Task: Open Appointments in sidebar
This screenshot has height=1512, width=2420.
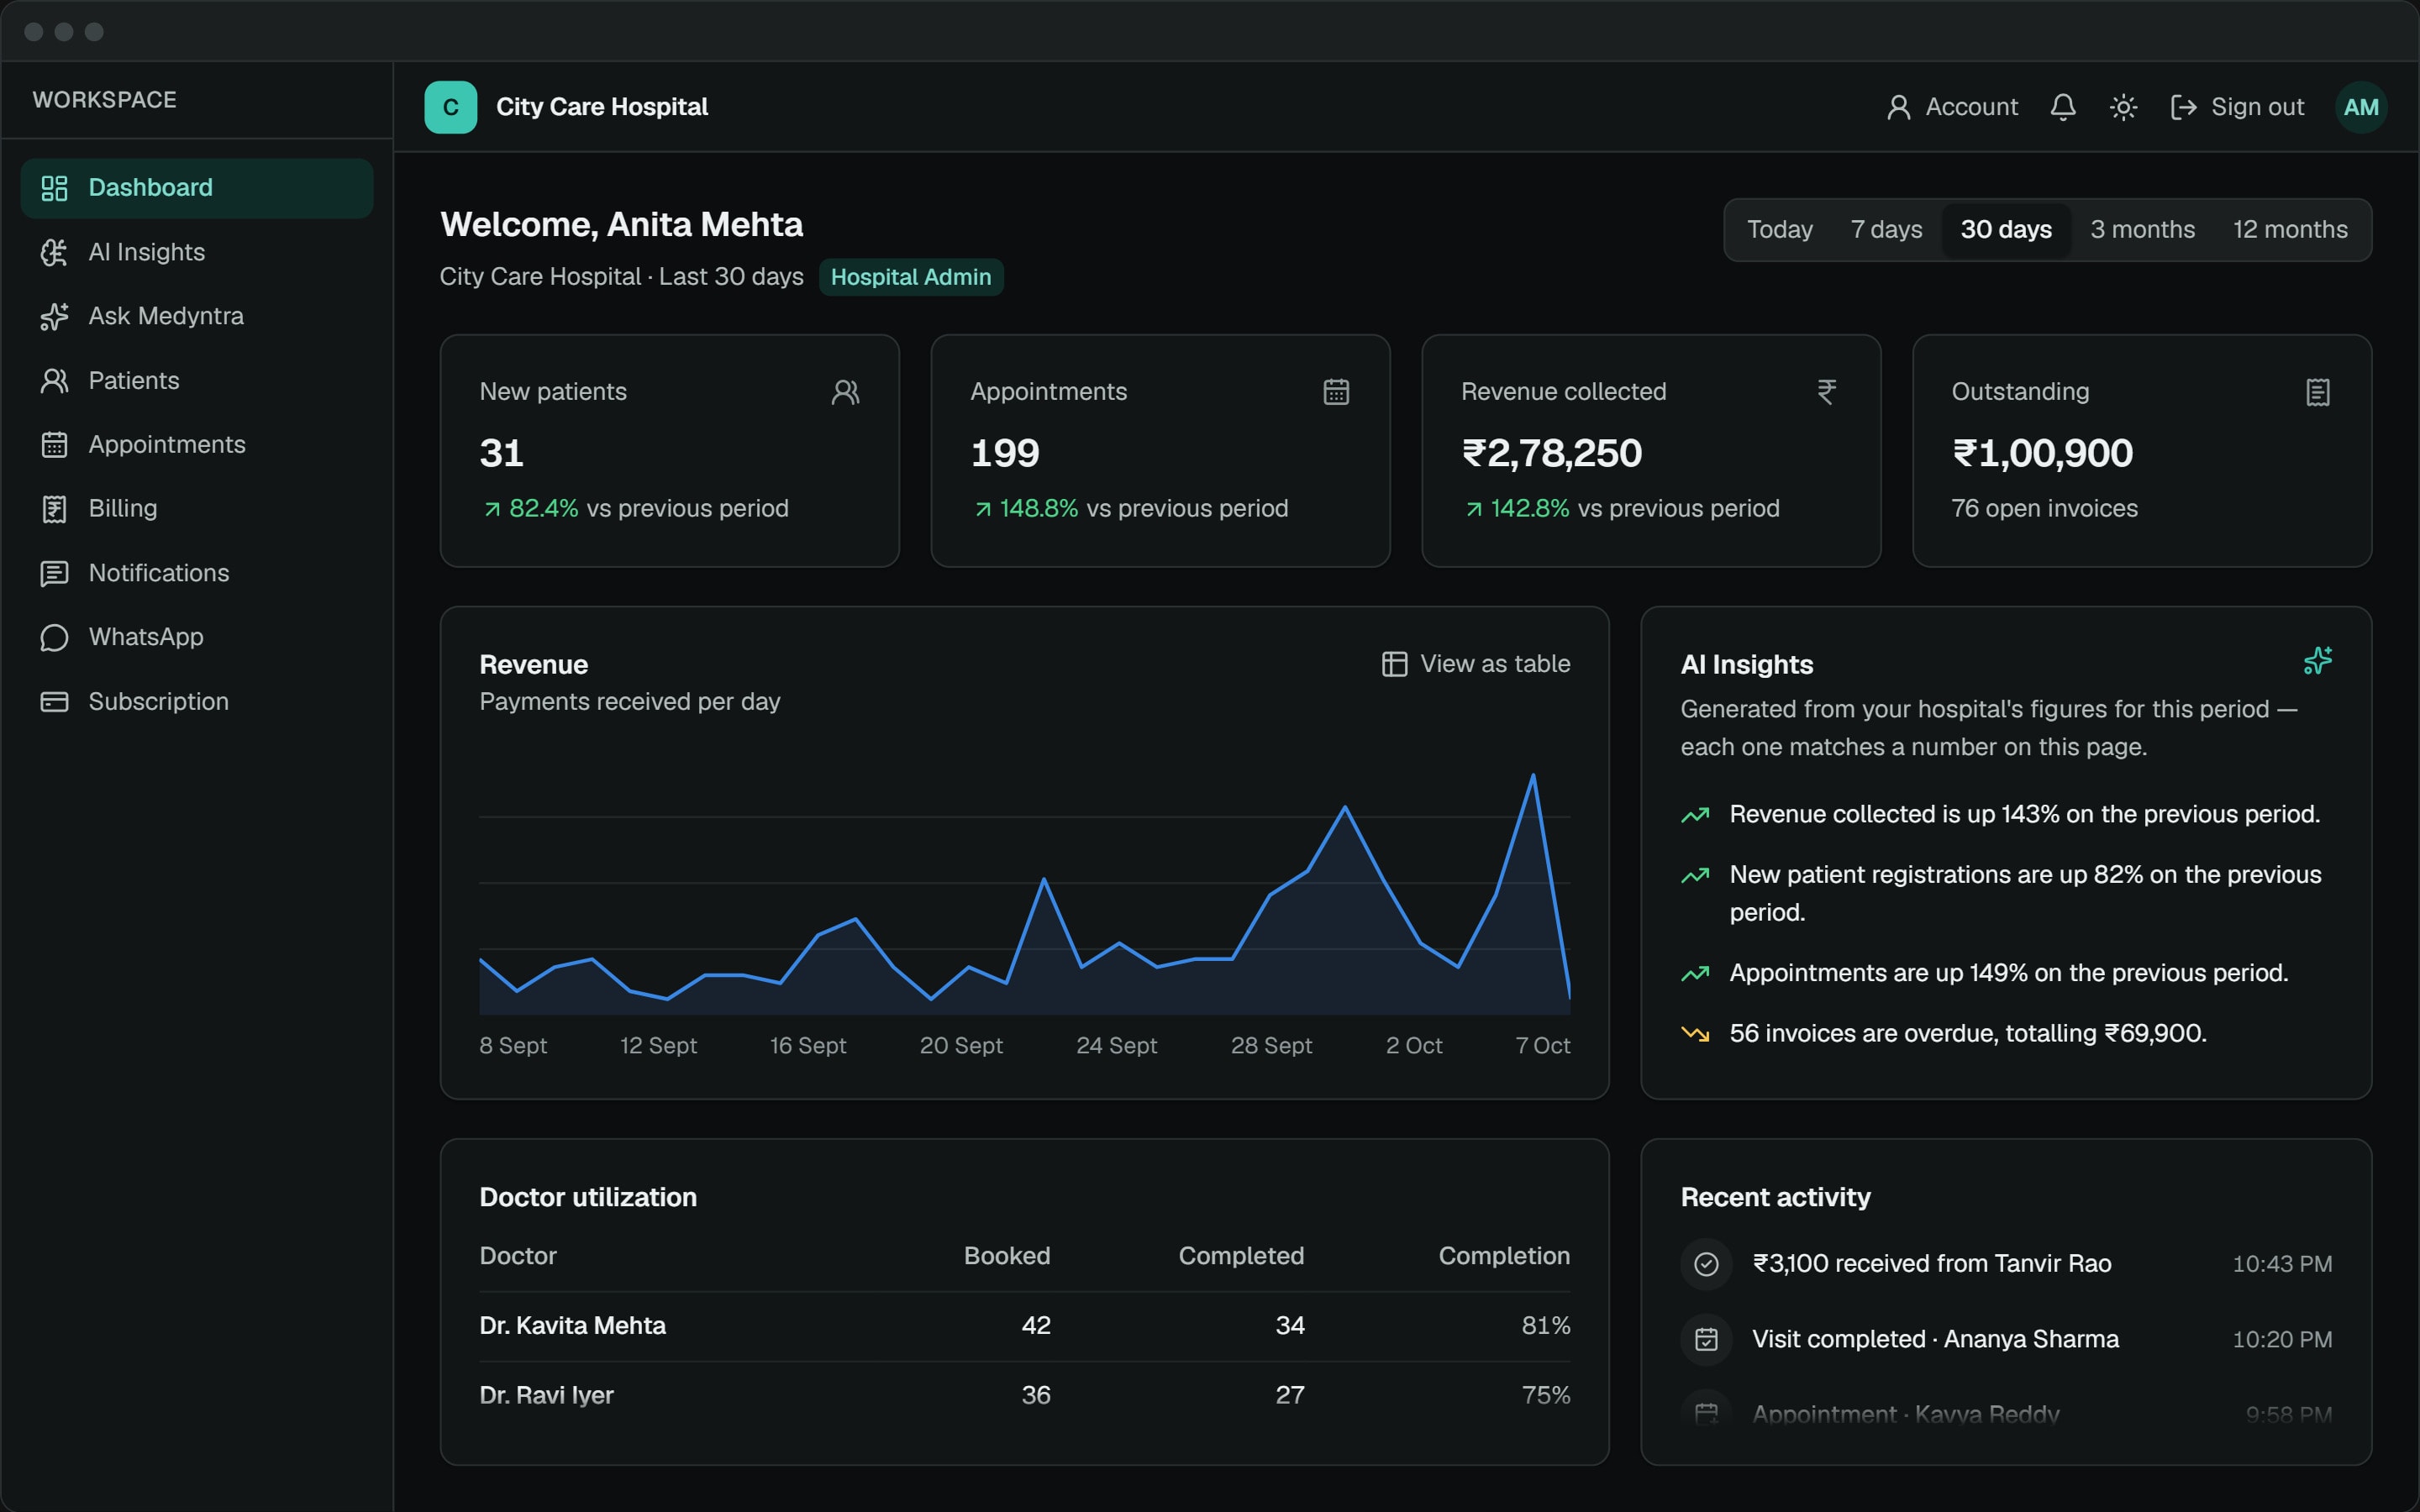Action: 197,445
